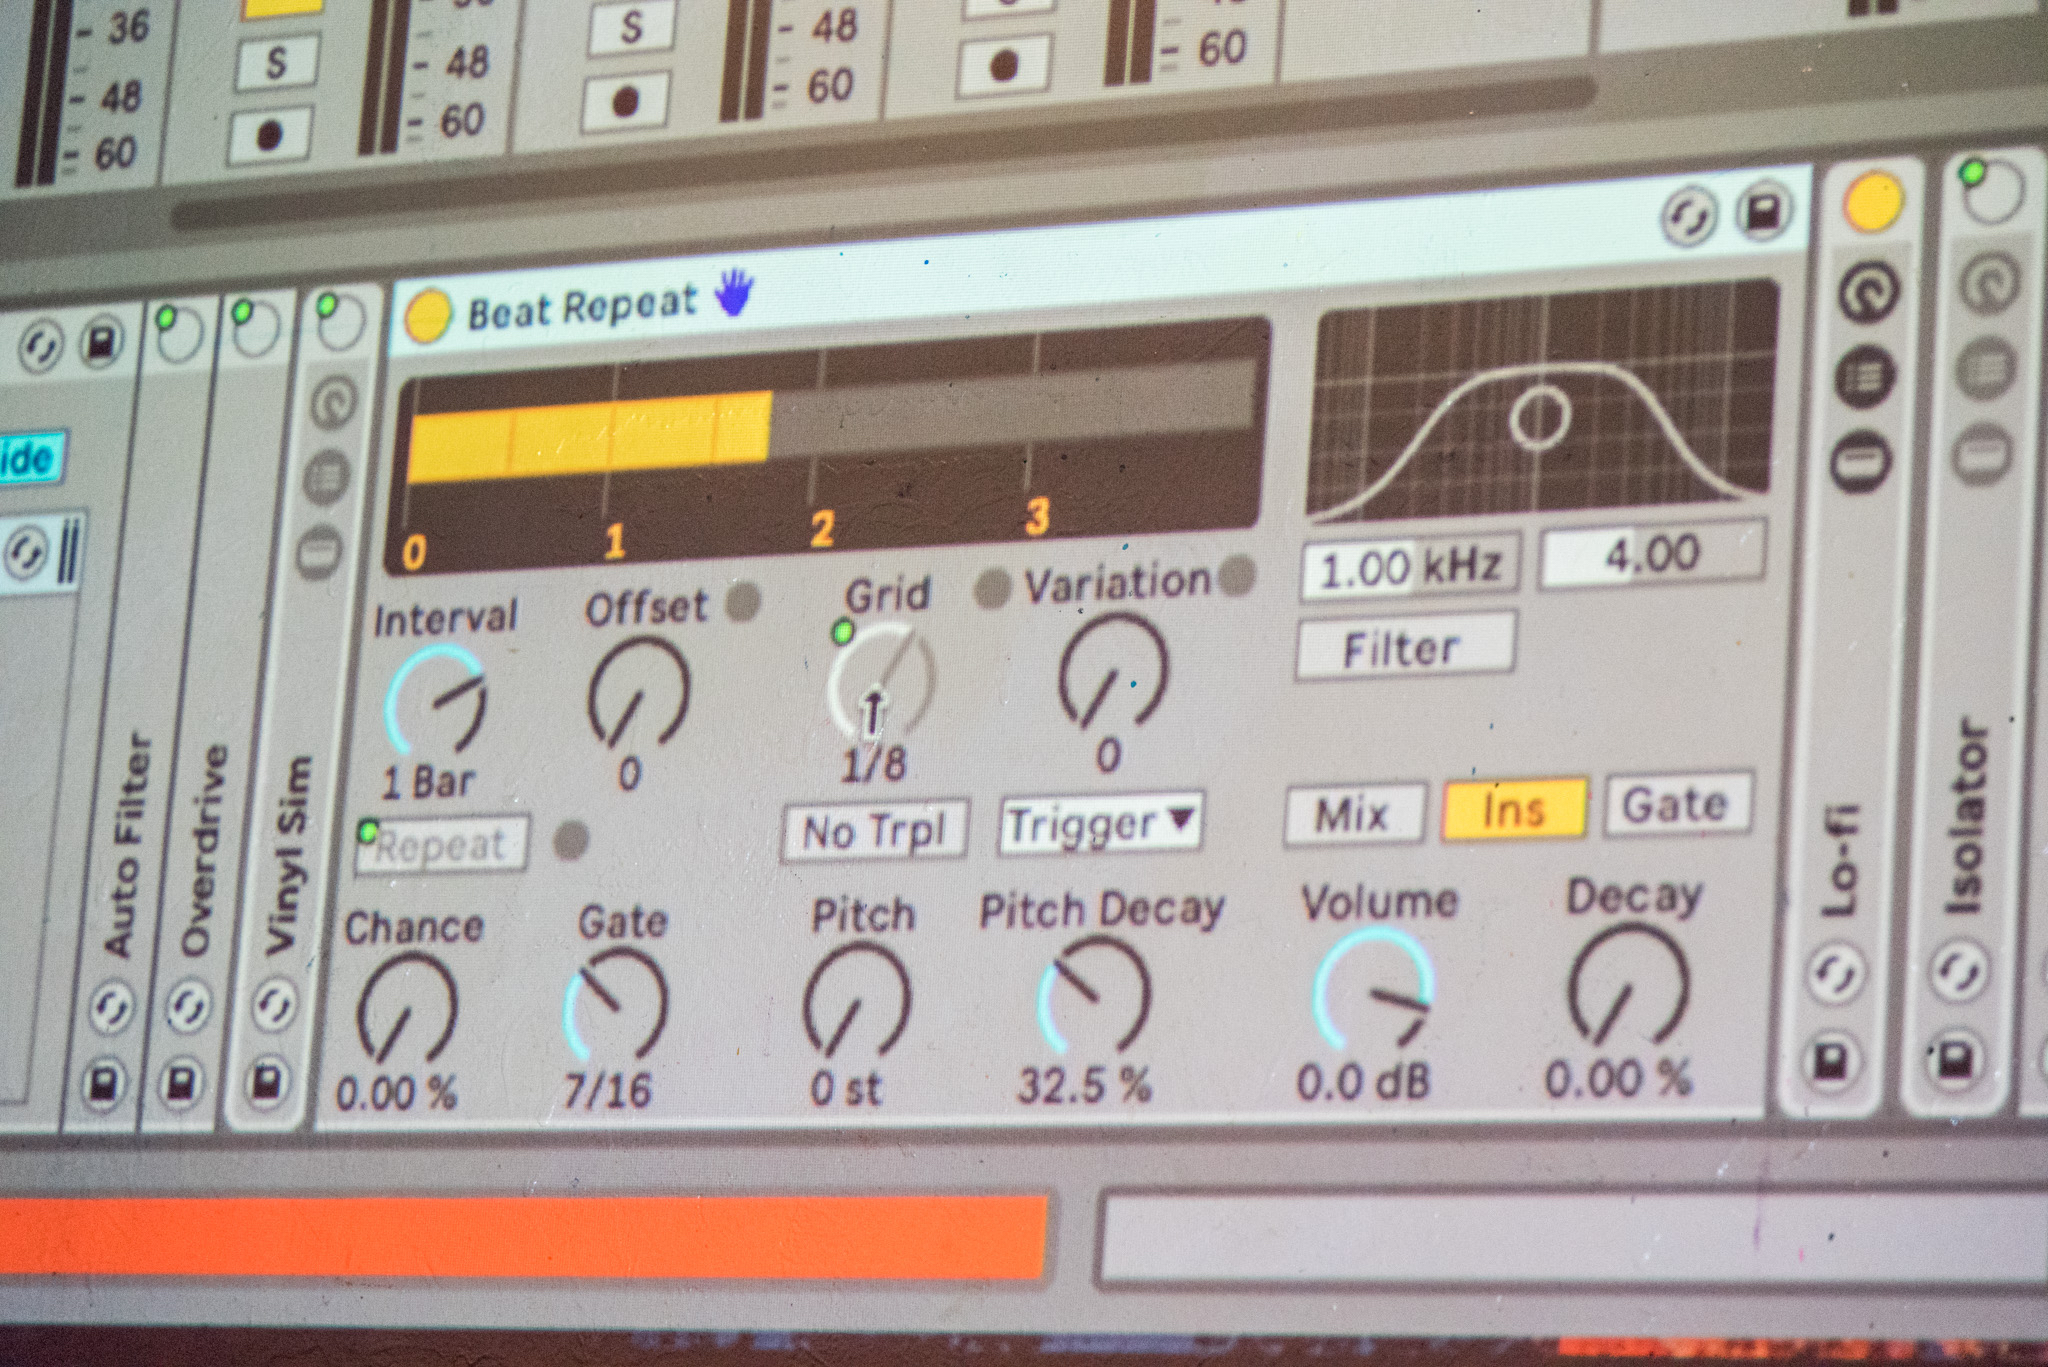This screenshot has width=2048, height=1367.
Task: Toggle the Filter button
Action: [x=1405, y=648]
